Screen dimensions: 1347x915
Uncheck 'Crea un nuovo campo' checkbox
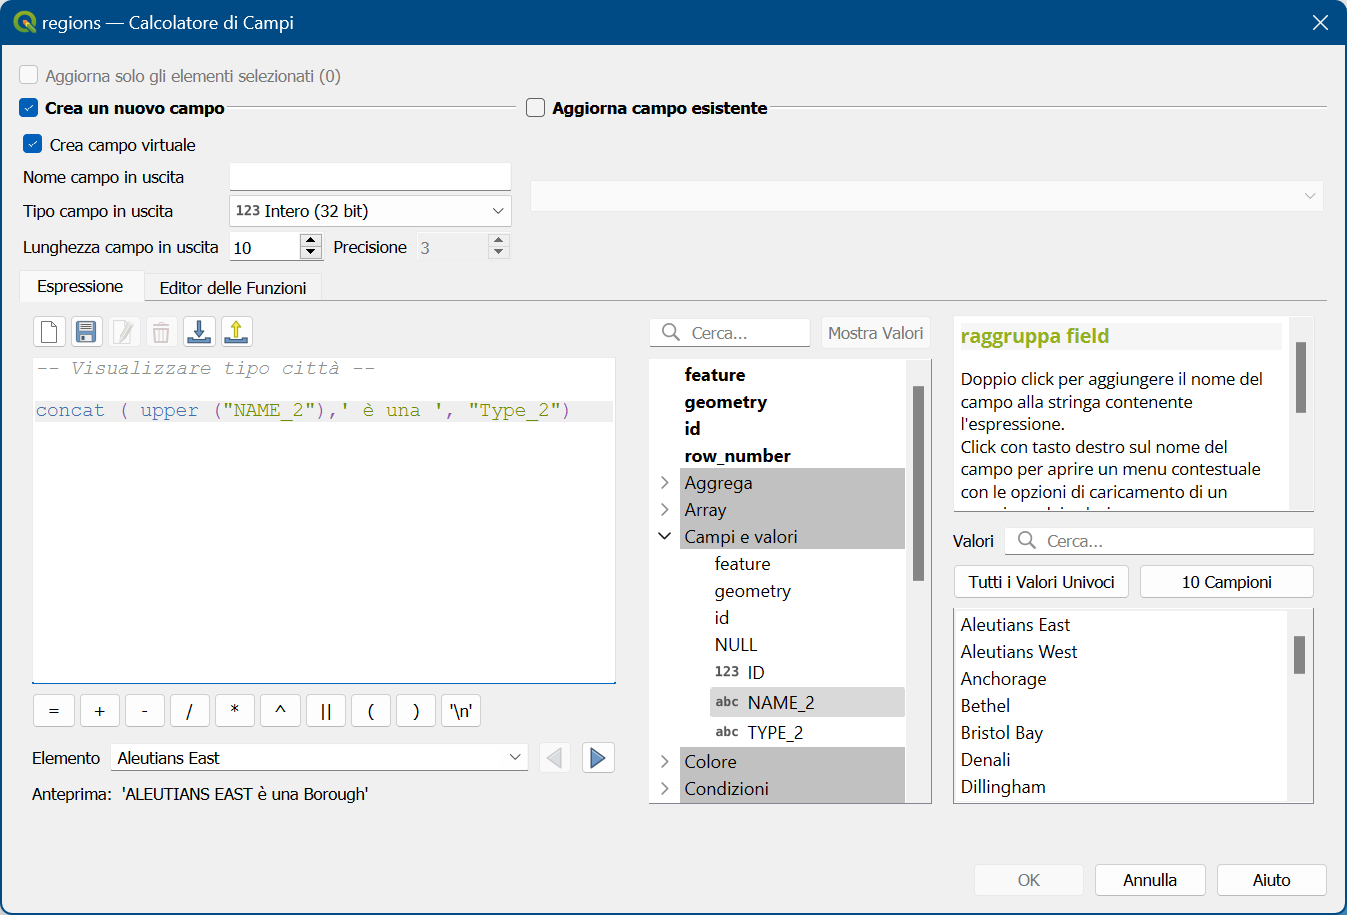click(29, 107)
